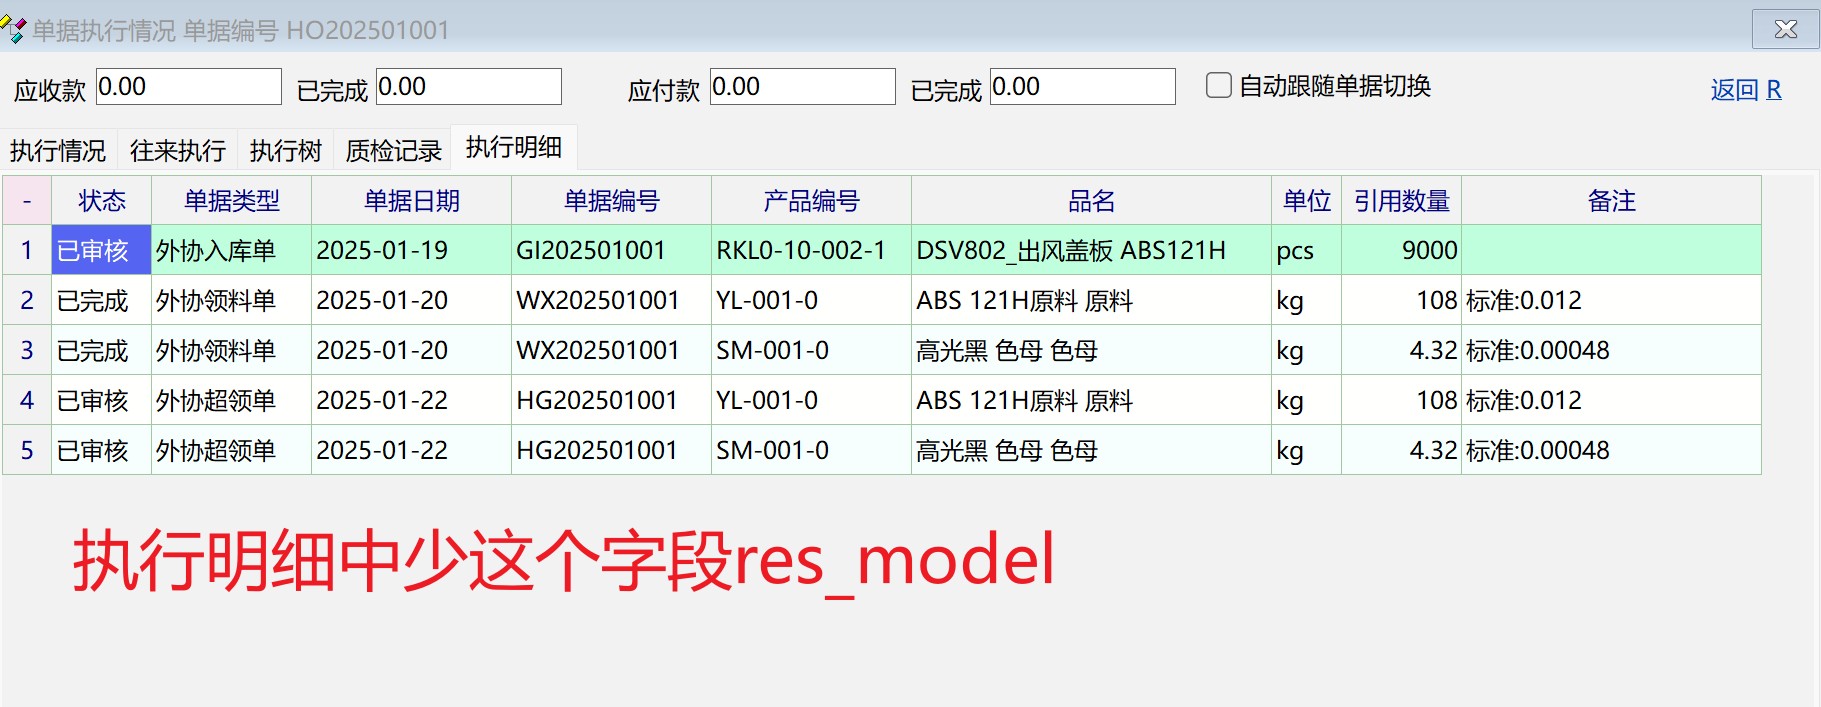1821x707 pixels.
Task: Enable 自动跟随单据切换 checkbox
Action: [1218, 86]
